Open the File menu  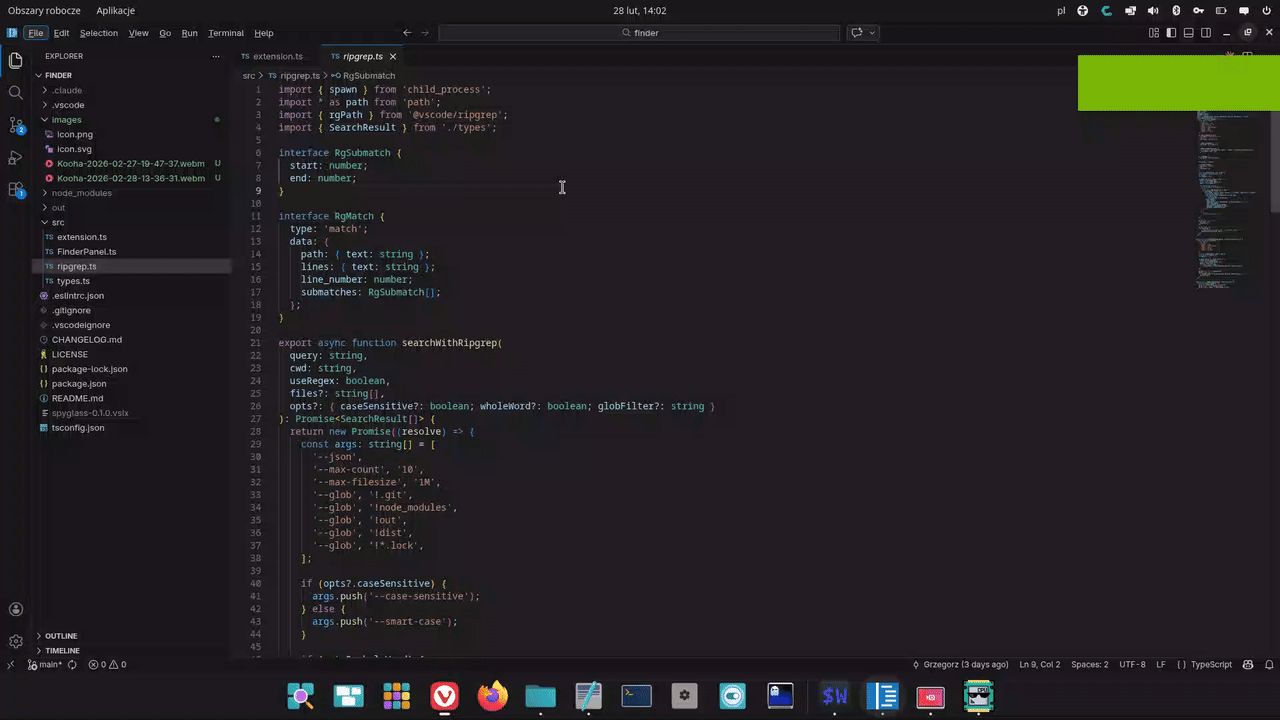pos(35,32)
